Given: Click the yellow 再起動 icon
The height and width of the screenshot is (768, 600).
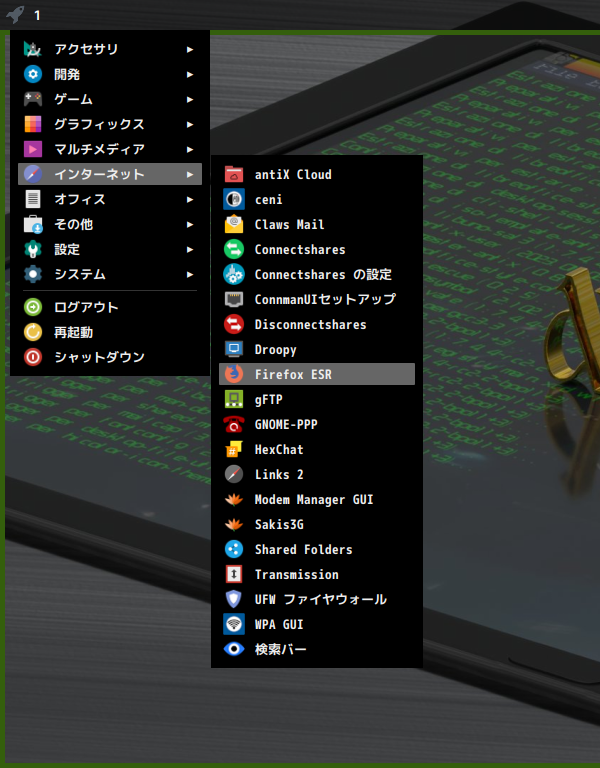Looking at the screenshot, I should [33, 332].
